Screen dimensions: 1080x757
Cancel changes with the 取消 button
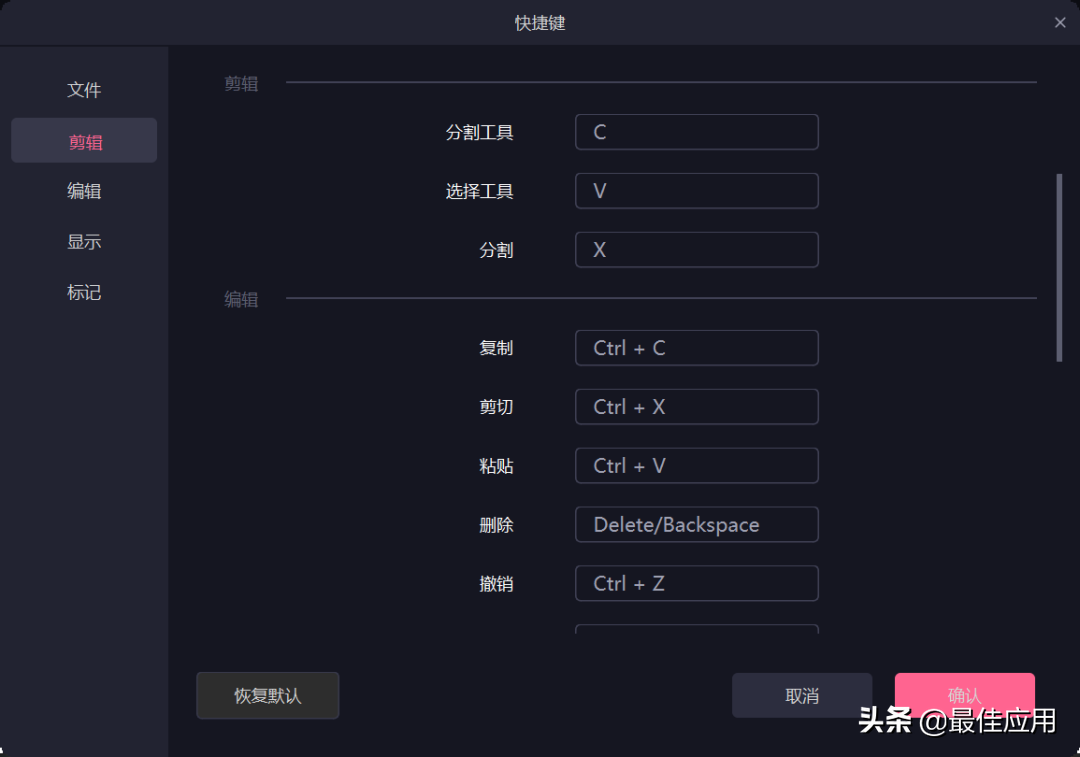(x=802, y=696)
